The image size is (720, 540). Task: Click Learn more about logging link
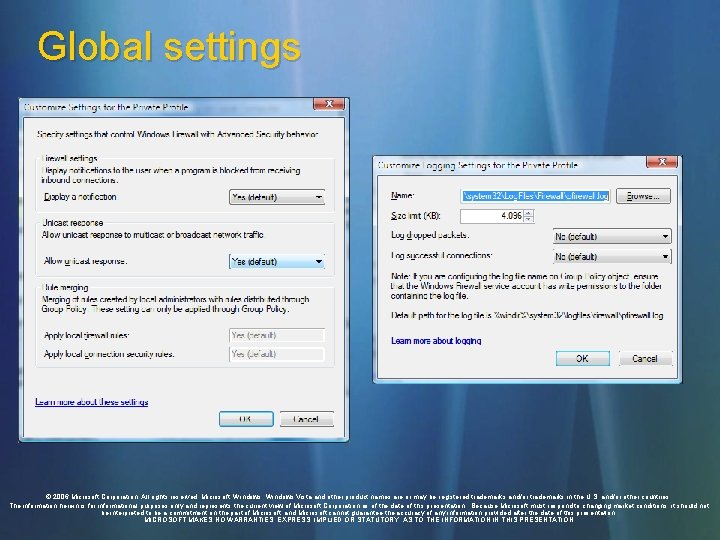tap(436, 341)
